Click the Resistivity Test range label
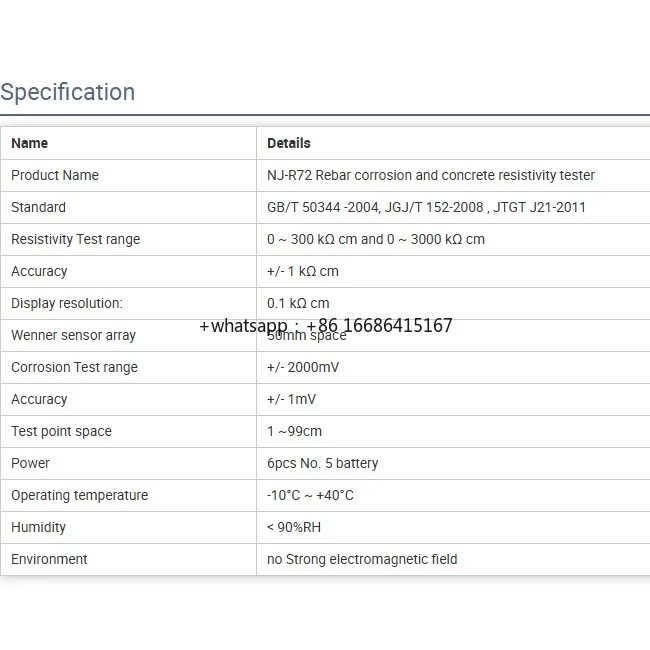650x650 pixels. [x=75, y=240]
